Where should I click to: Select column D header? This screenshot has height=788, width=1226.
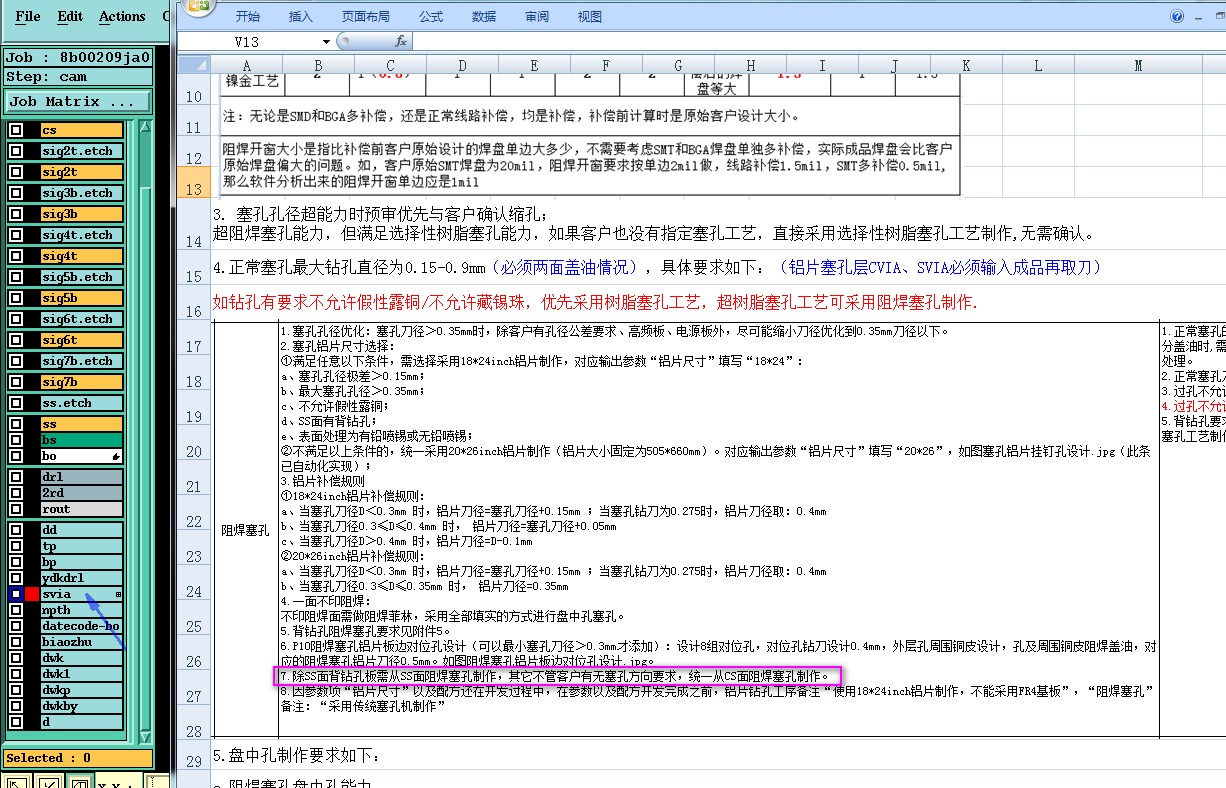pyautogui.click(x=462, y=66)
